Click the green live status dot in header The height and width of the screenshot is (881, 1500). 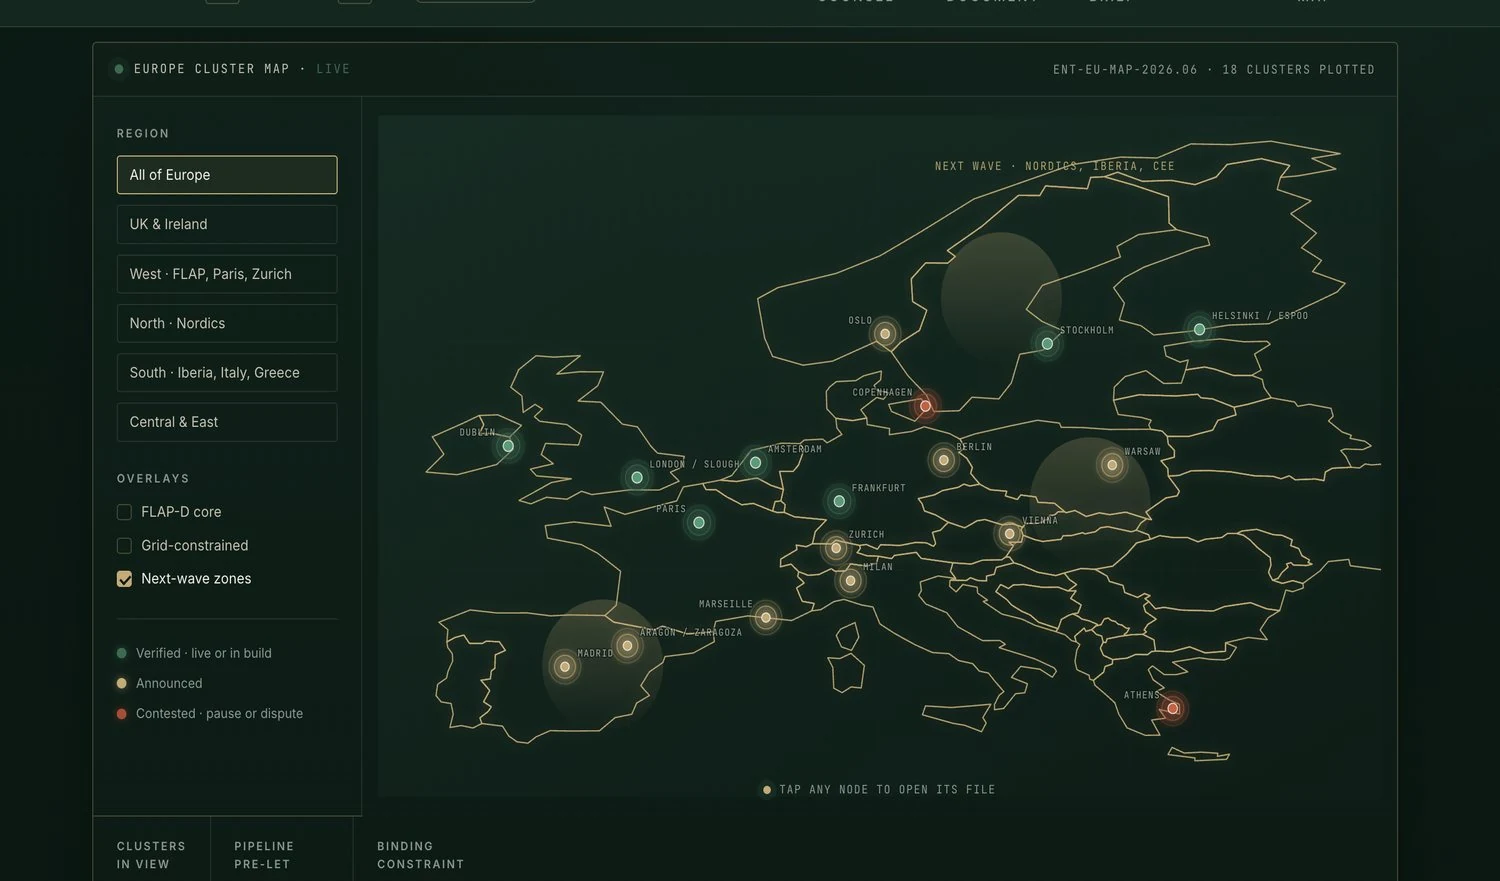point(119,69)
